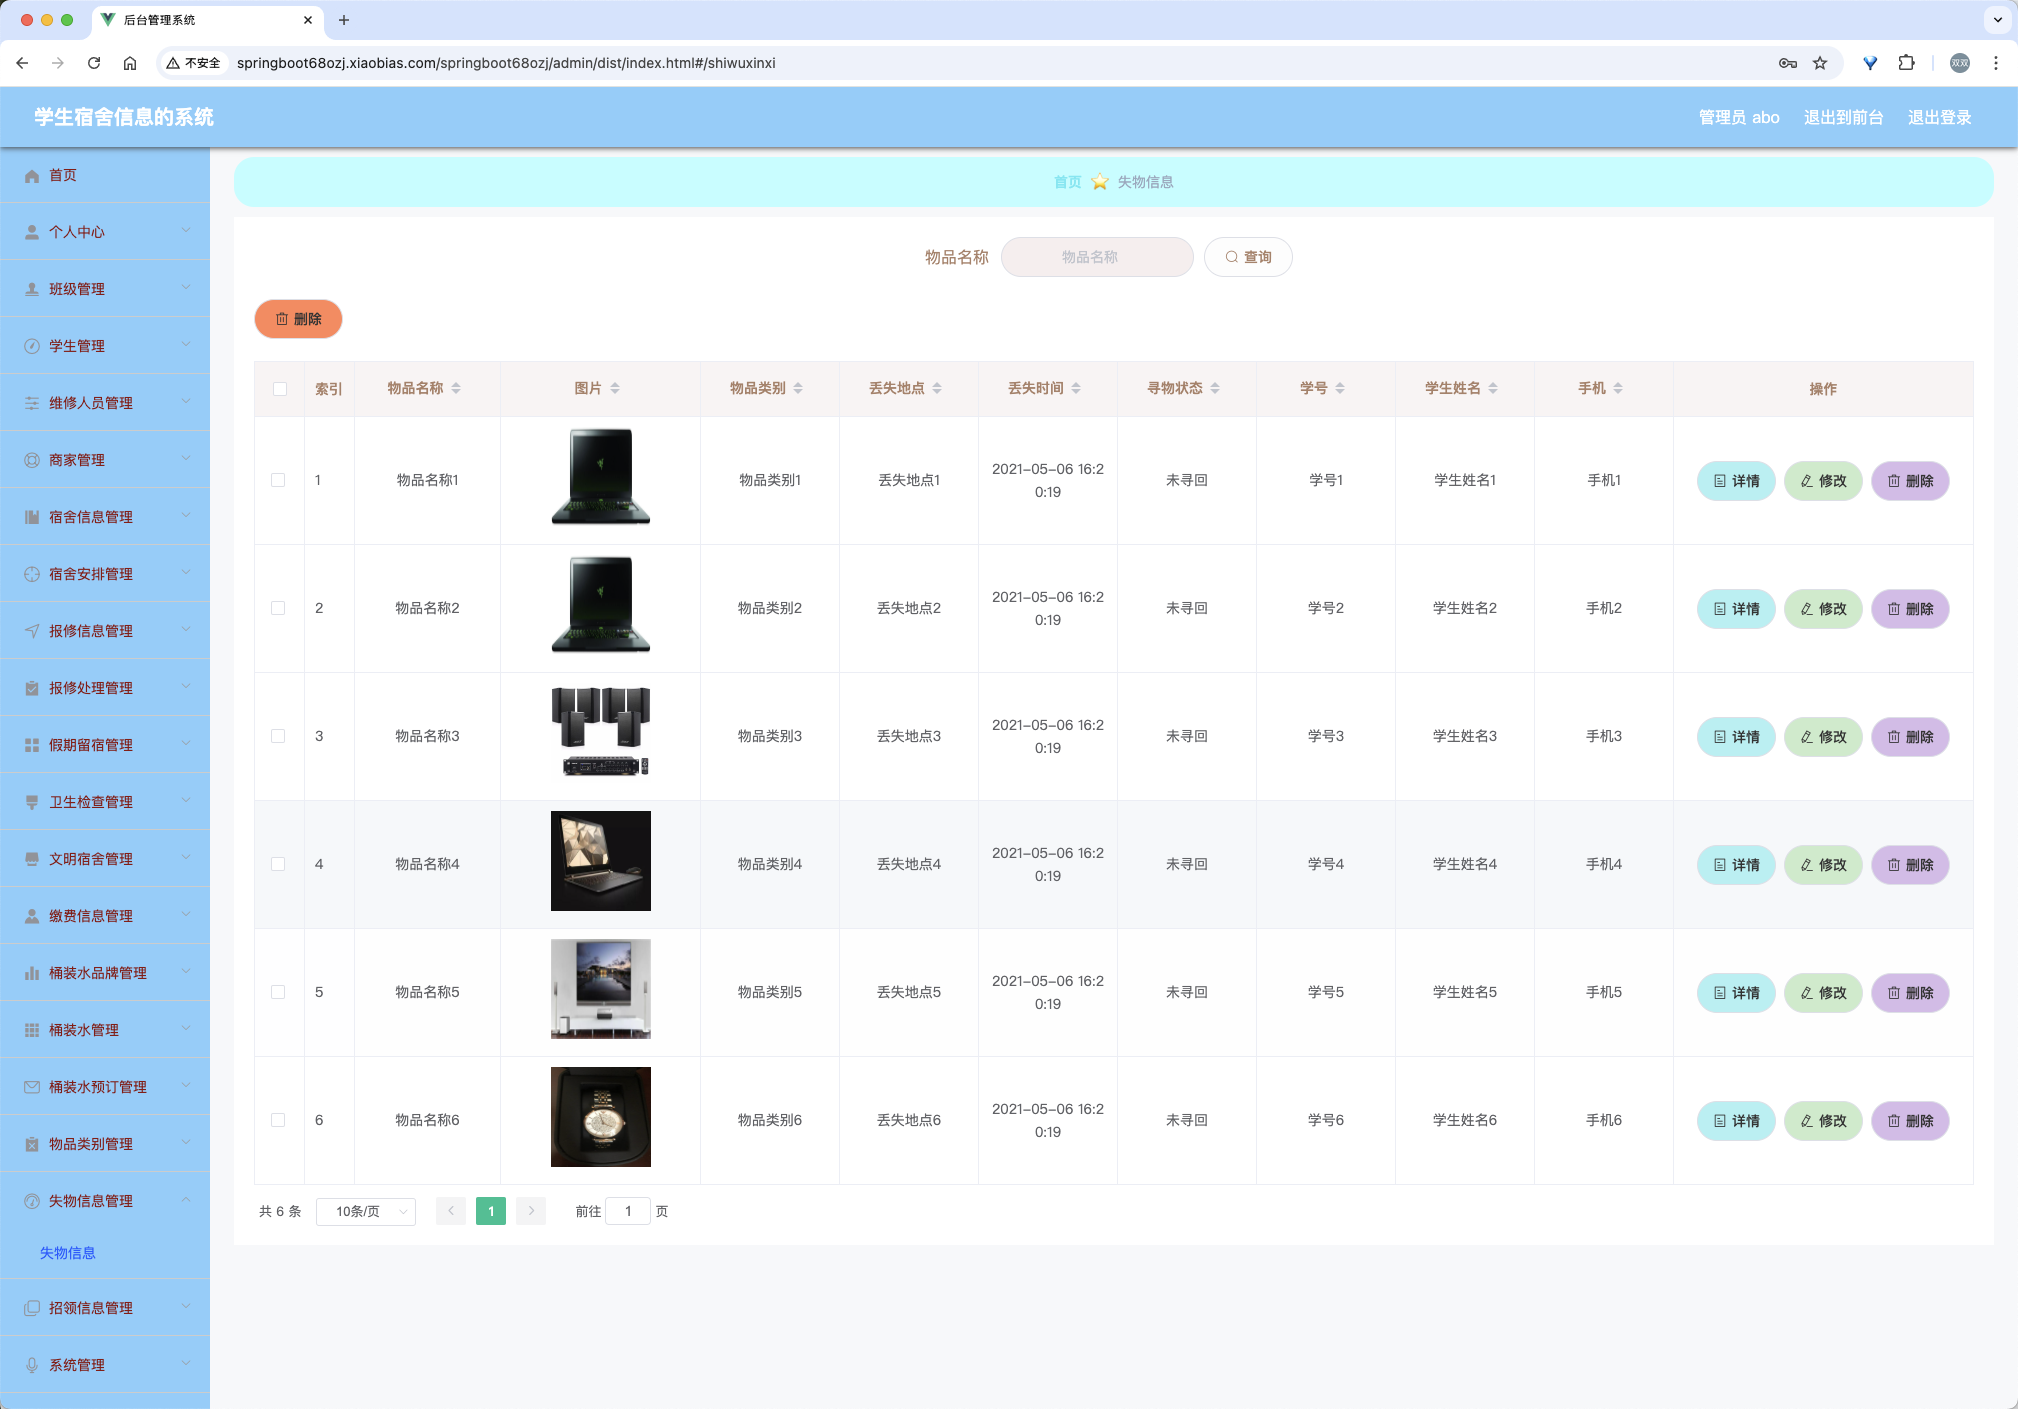Expand the 招领信息管理 chevron
The width and height of the screenshot is (2018, 1409).
point(186,1307)
